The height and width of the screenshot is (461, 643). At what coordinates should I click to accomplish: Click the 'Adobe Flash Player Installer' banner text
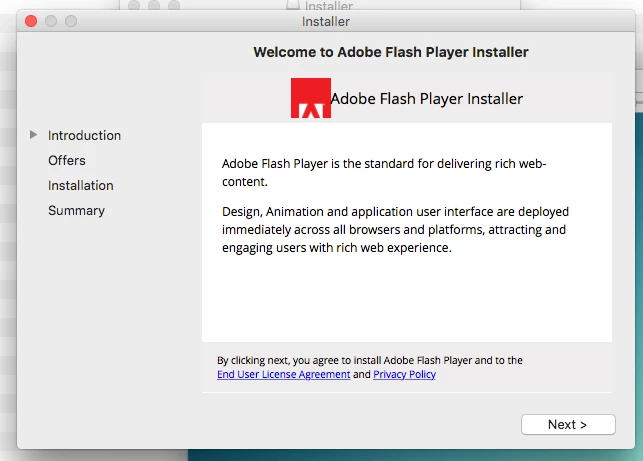[x=426, y=99]
